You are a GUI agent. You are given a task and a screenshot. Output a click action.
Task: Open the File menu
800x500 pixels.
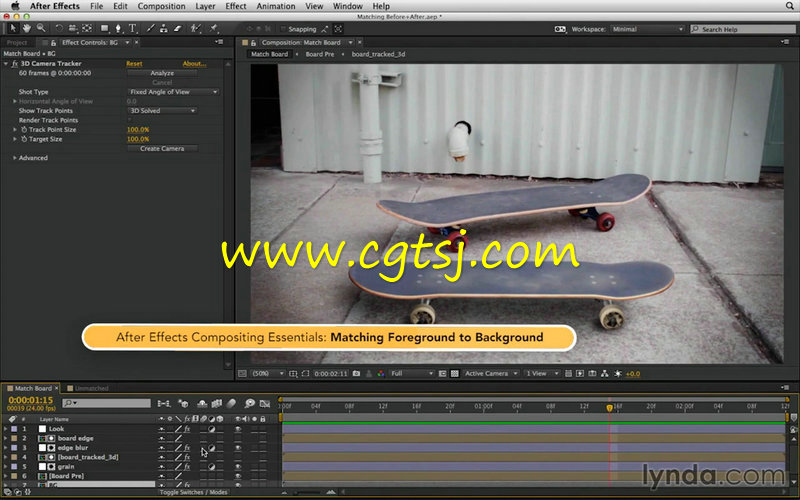tap(96, 6)
